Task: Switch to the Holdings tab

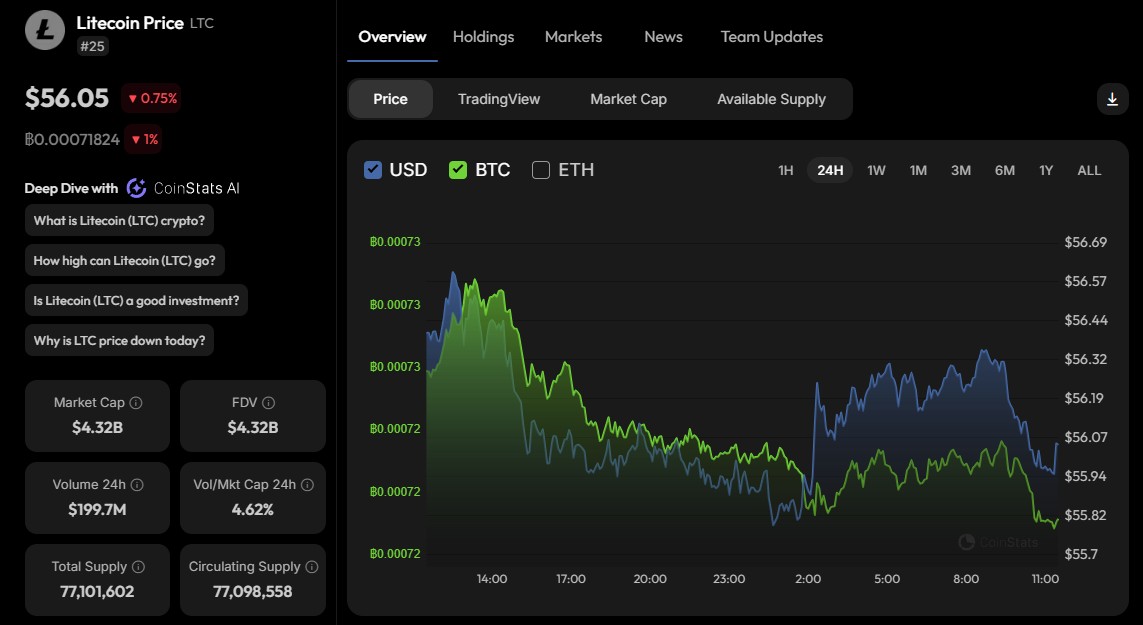Action: point(483,37)
